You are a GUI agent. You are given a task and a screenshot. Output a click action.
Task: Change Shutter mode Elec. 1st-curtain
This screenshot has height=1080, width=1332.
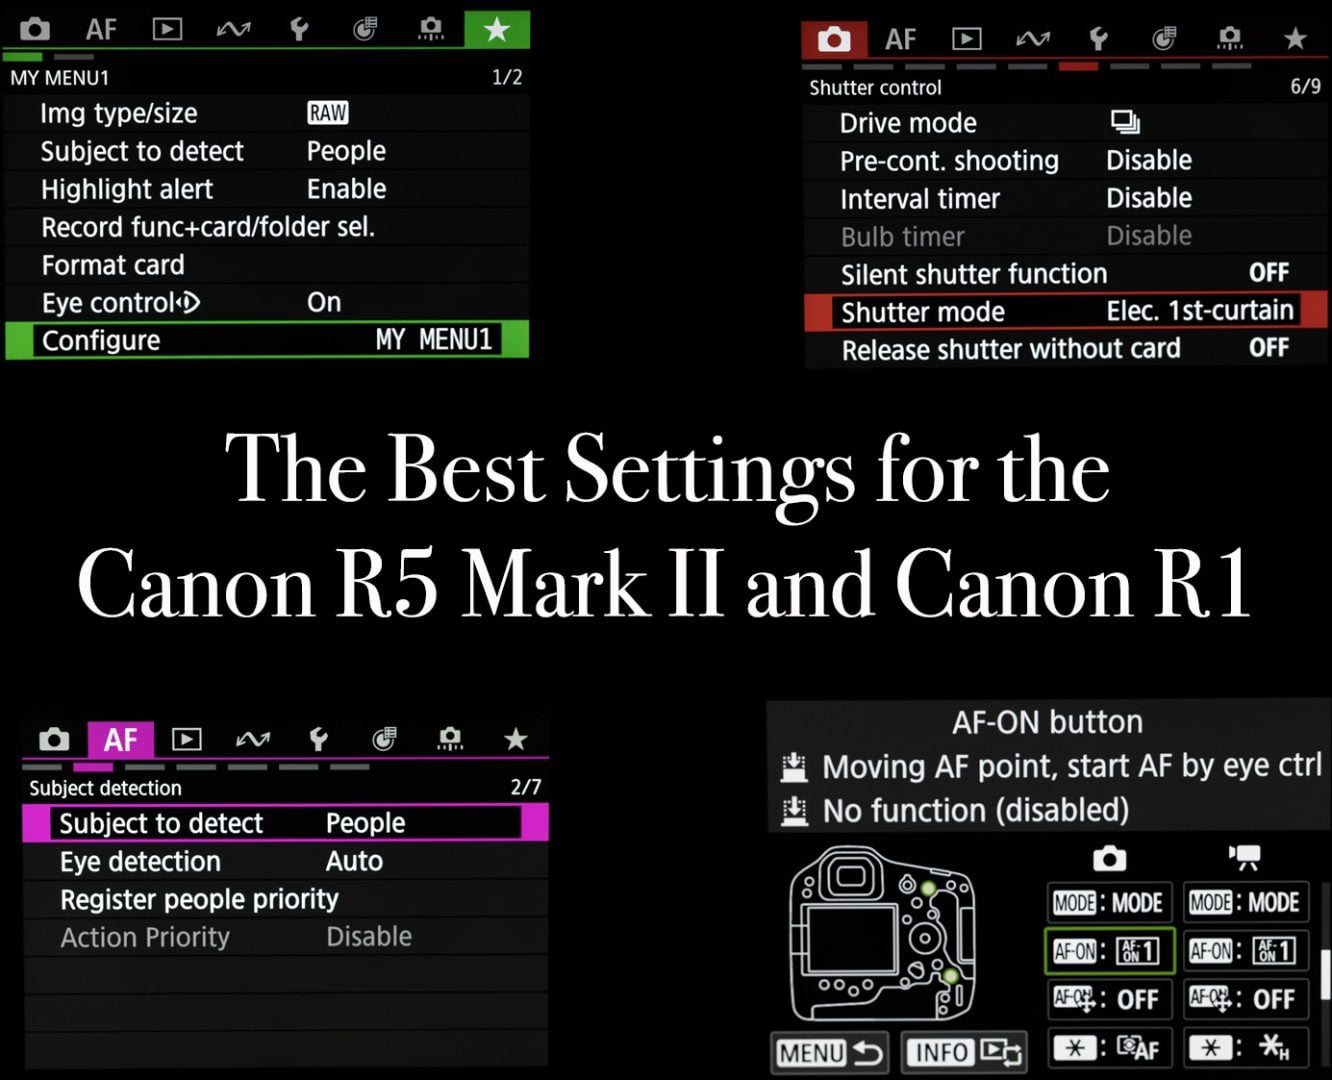(1066, 311)
